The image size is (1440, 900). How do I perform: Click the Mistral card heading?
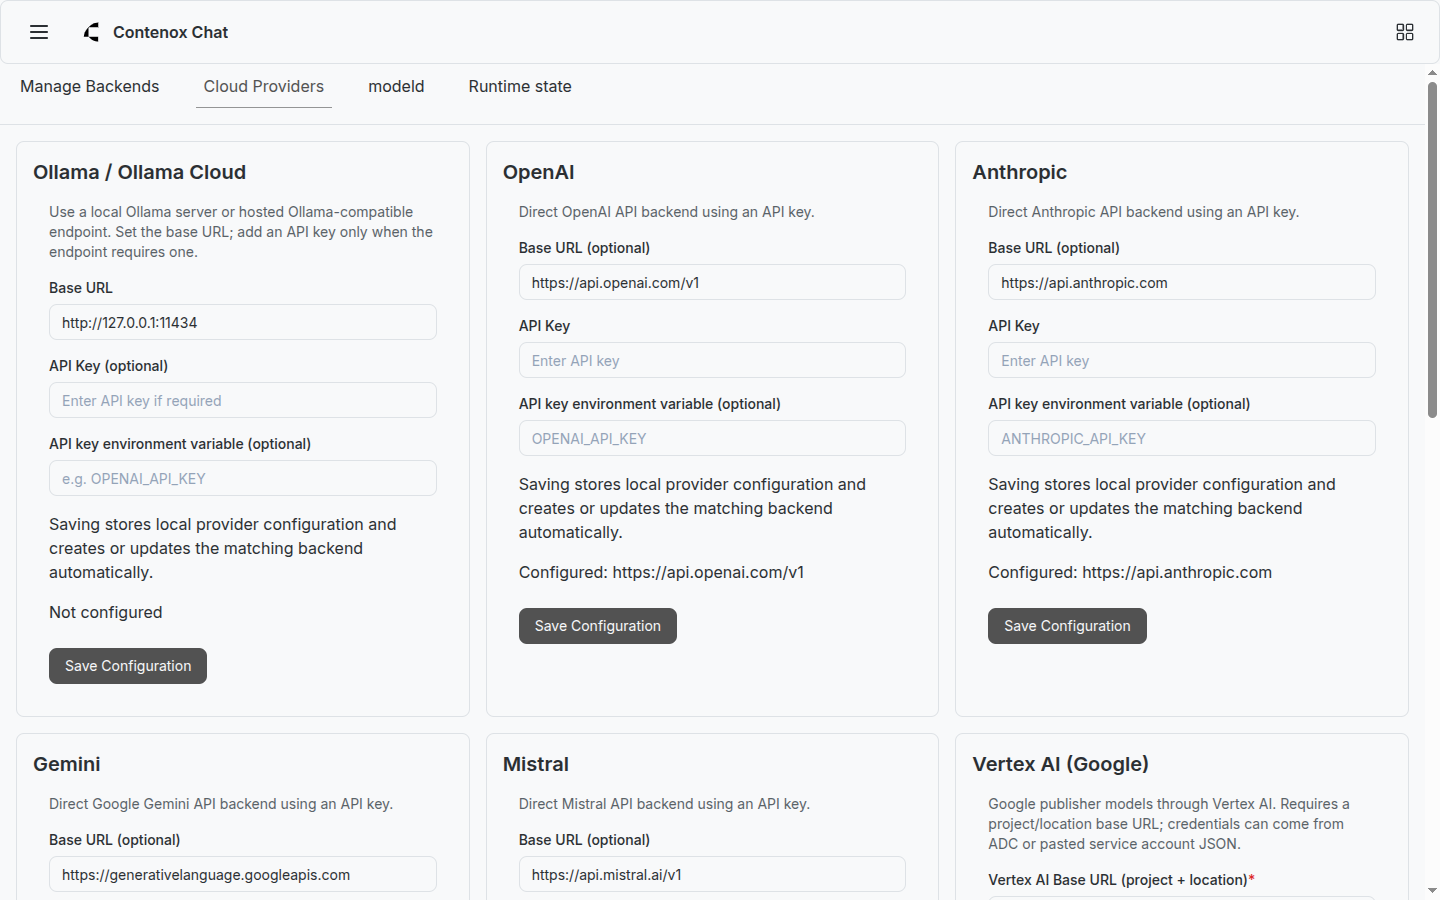(x=535, y=764)
